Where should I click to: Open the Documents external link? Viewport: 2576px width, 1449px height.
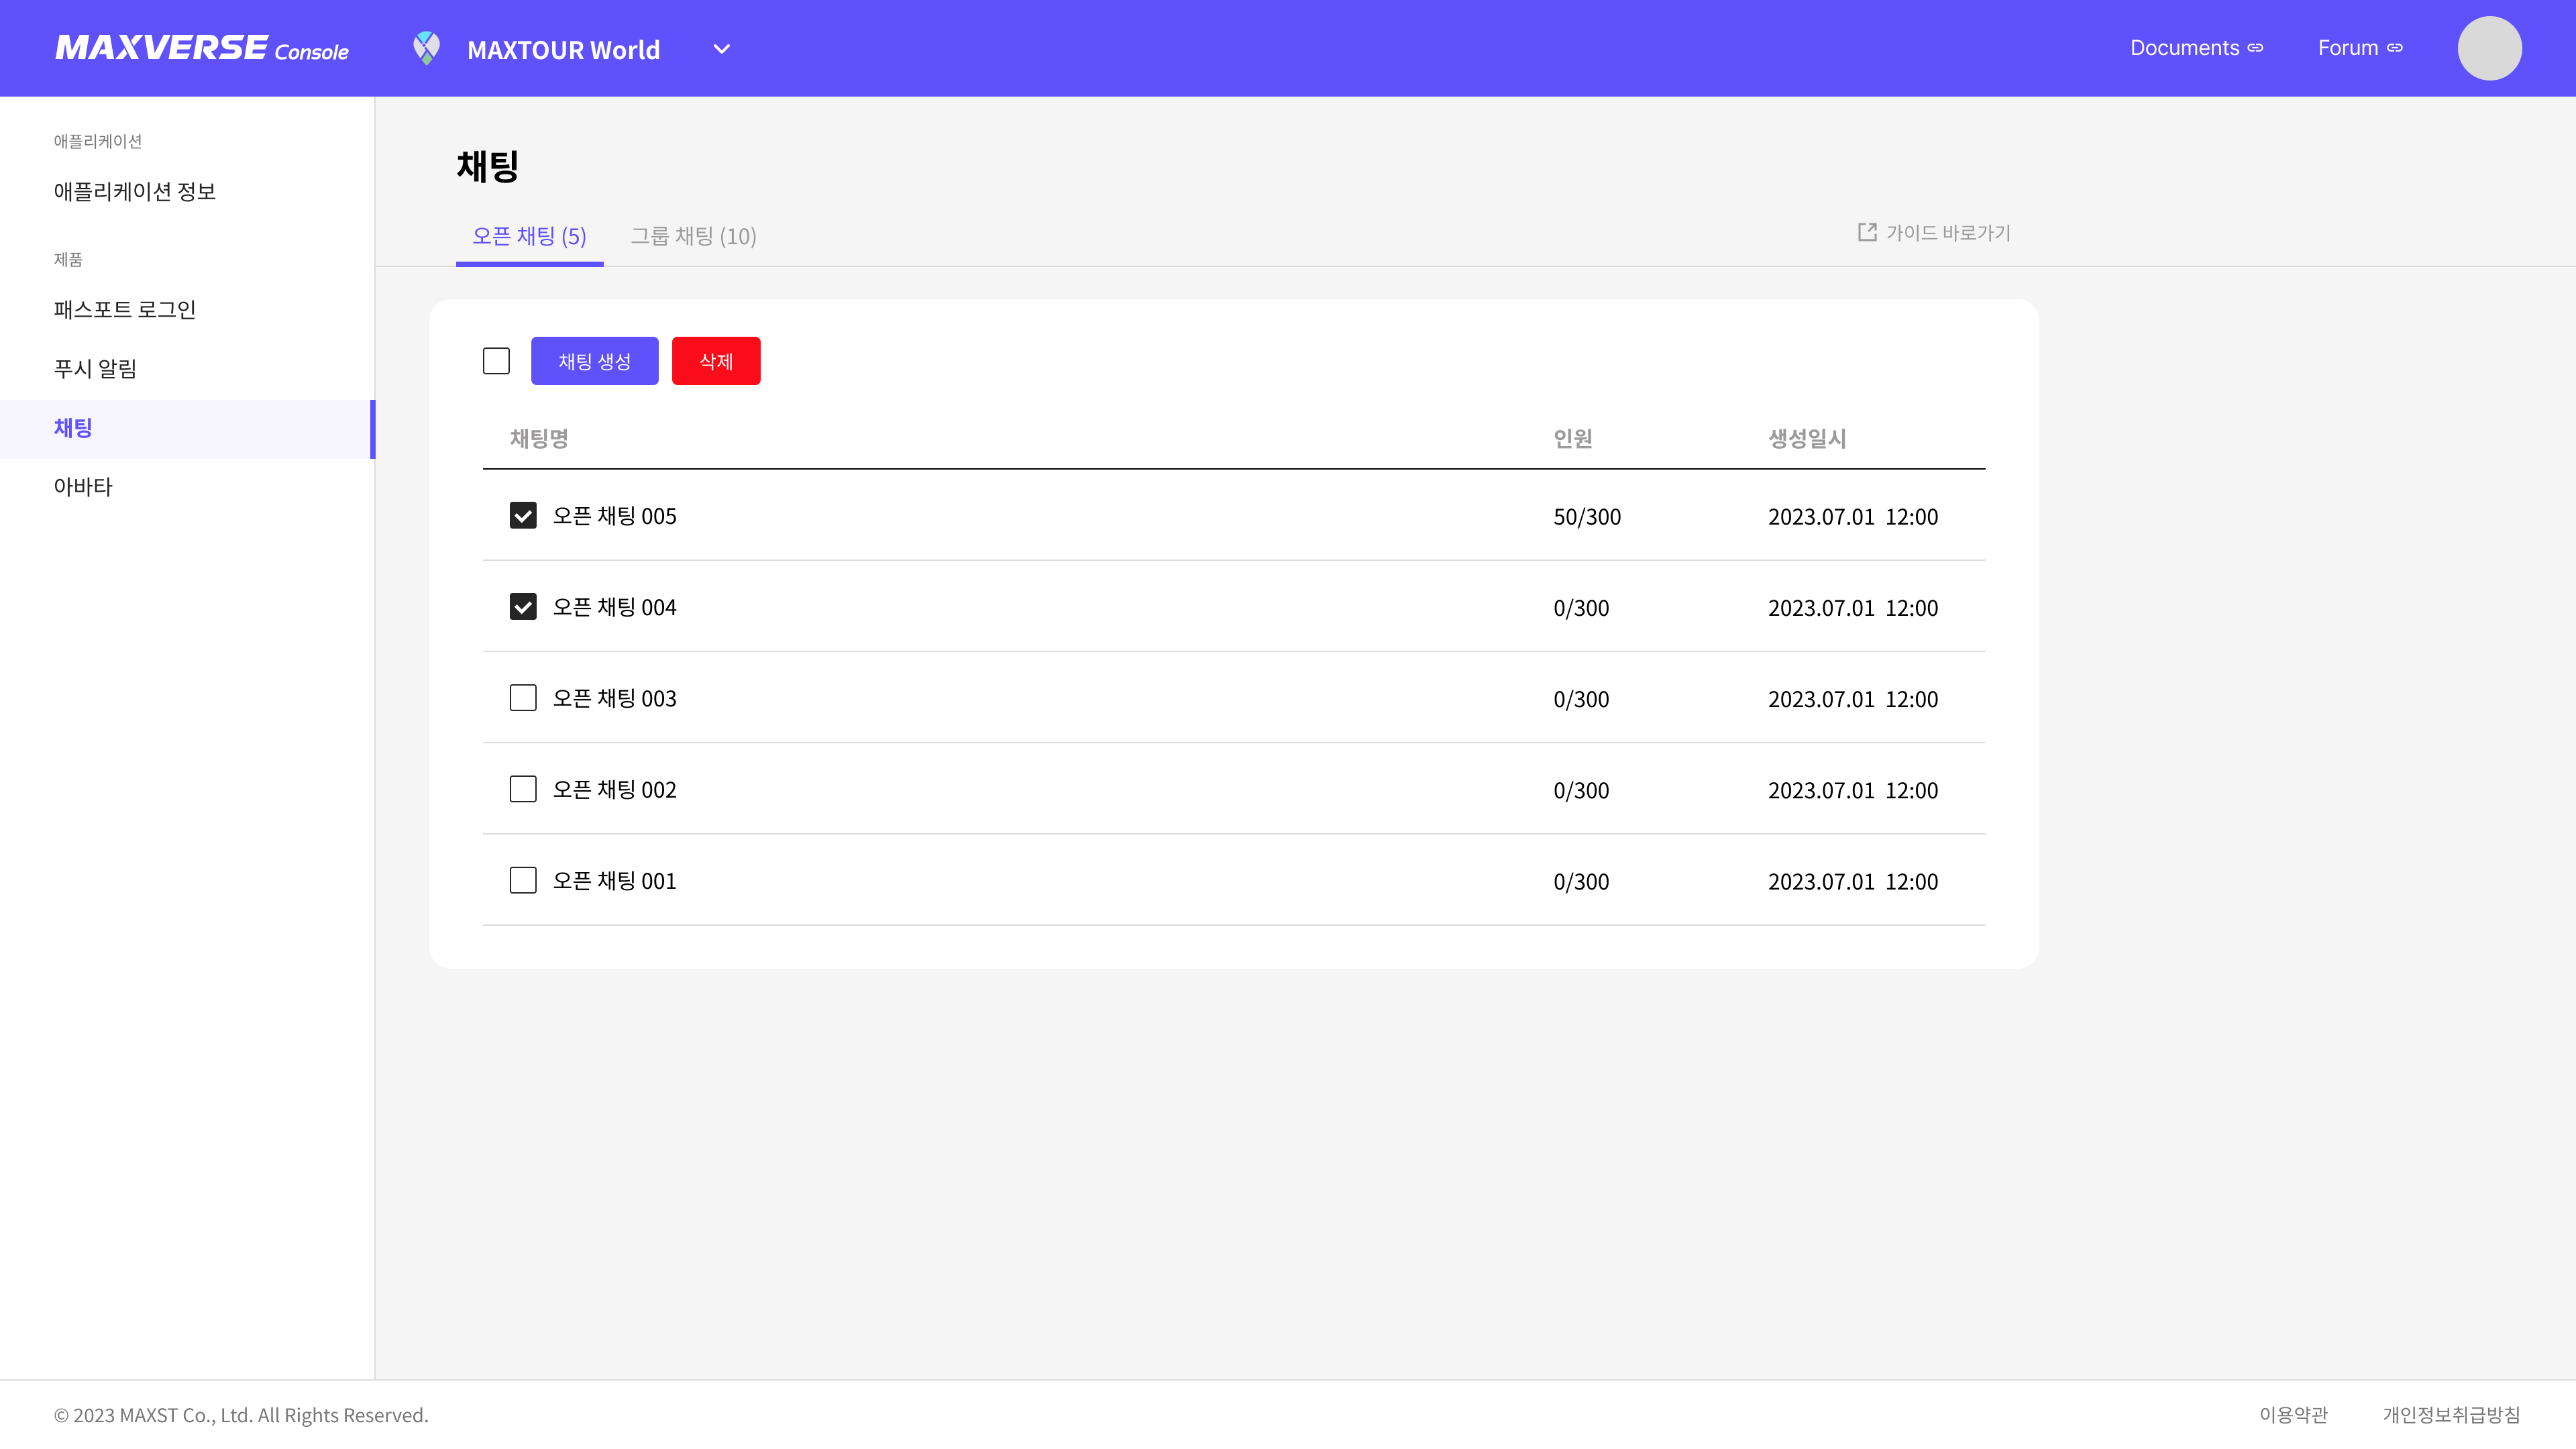[x=2196, y=48]
